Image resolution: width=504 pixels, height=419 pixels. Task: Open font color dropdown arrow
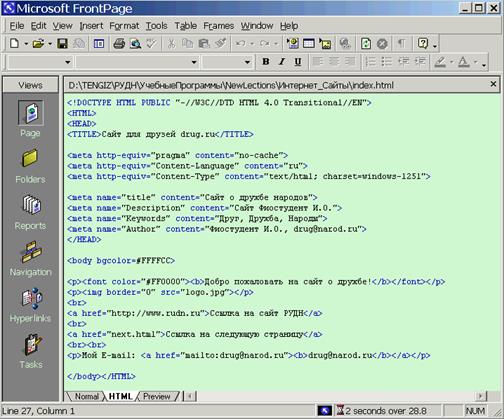tap(476, 62)
